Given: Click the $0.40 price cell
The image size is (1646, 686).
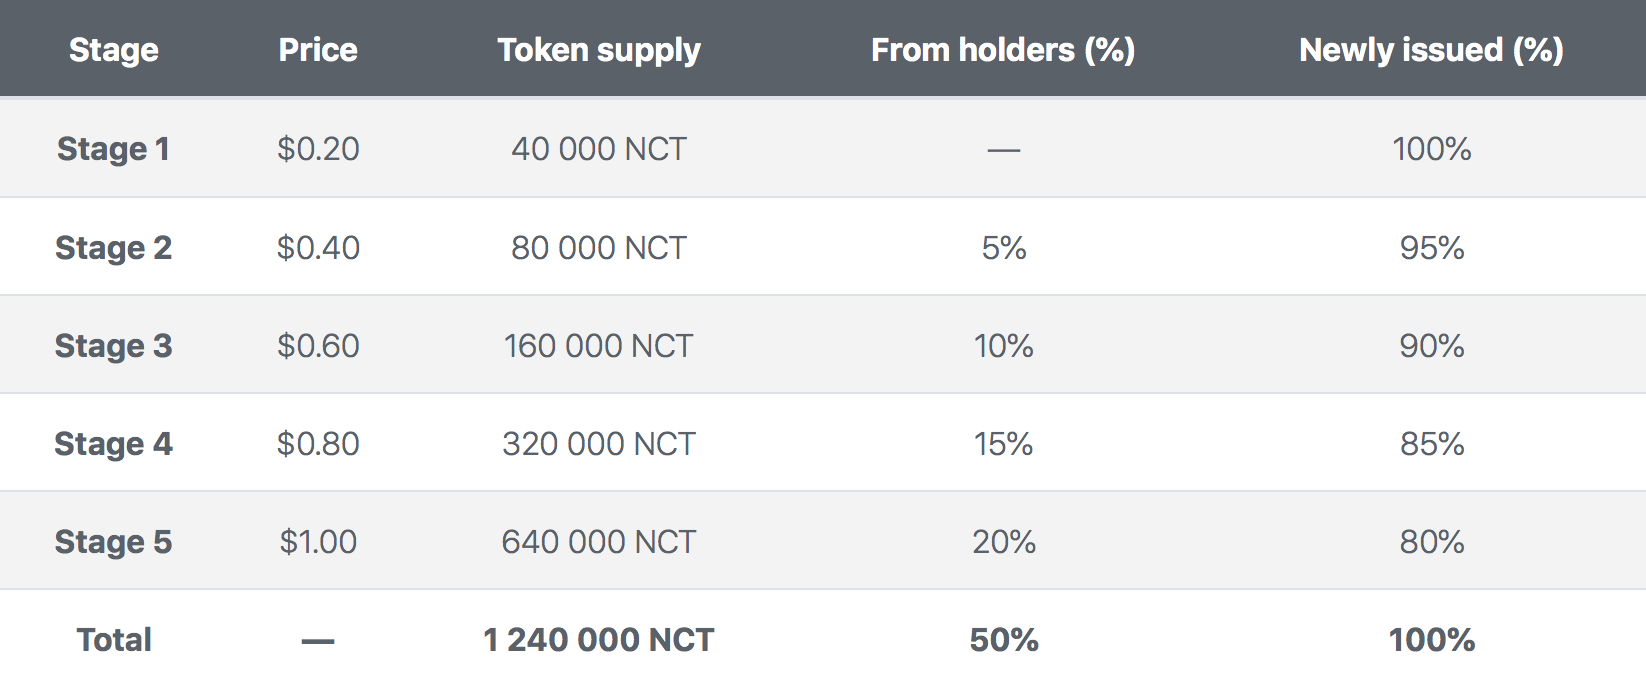Looking at the screenshot, I should pyautogui.click(x=318, y=247).
